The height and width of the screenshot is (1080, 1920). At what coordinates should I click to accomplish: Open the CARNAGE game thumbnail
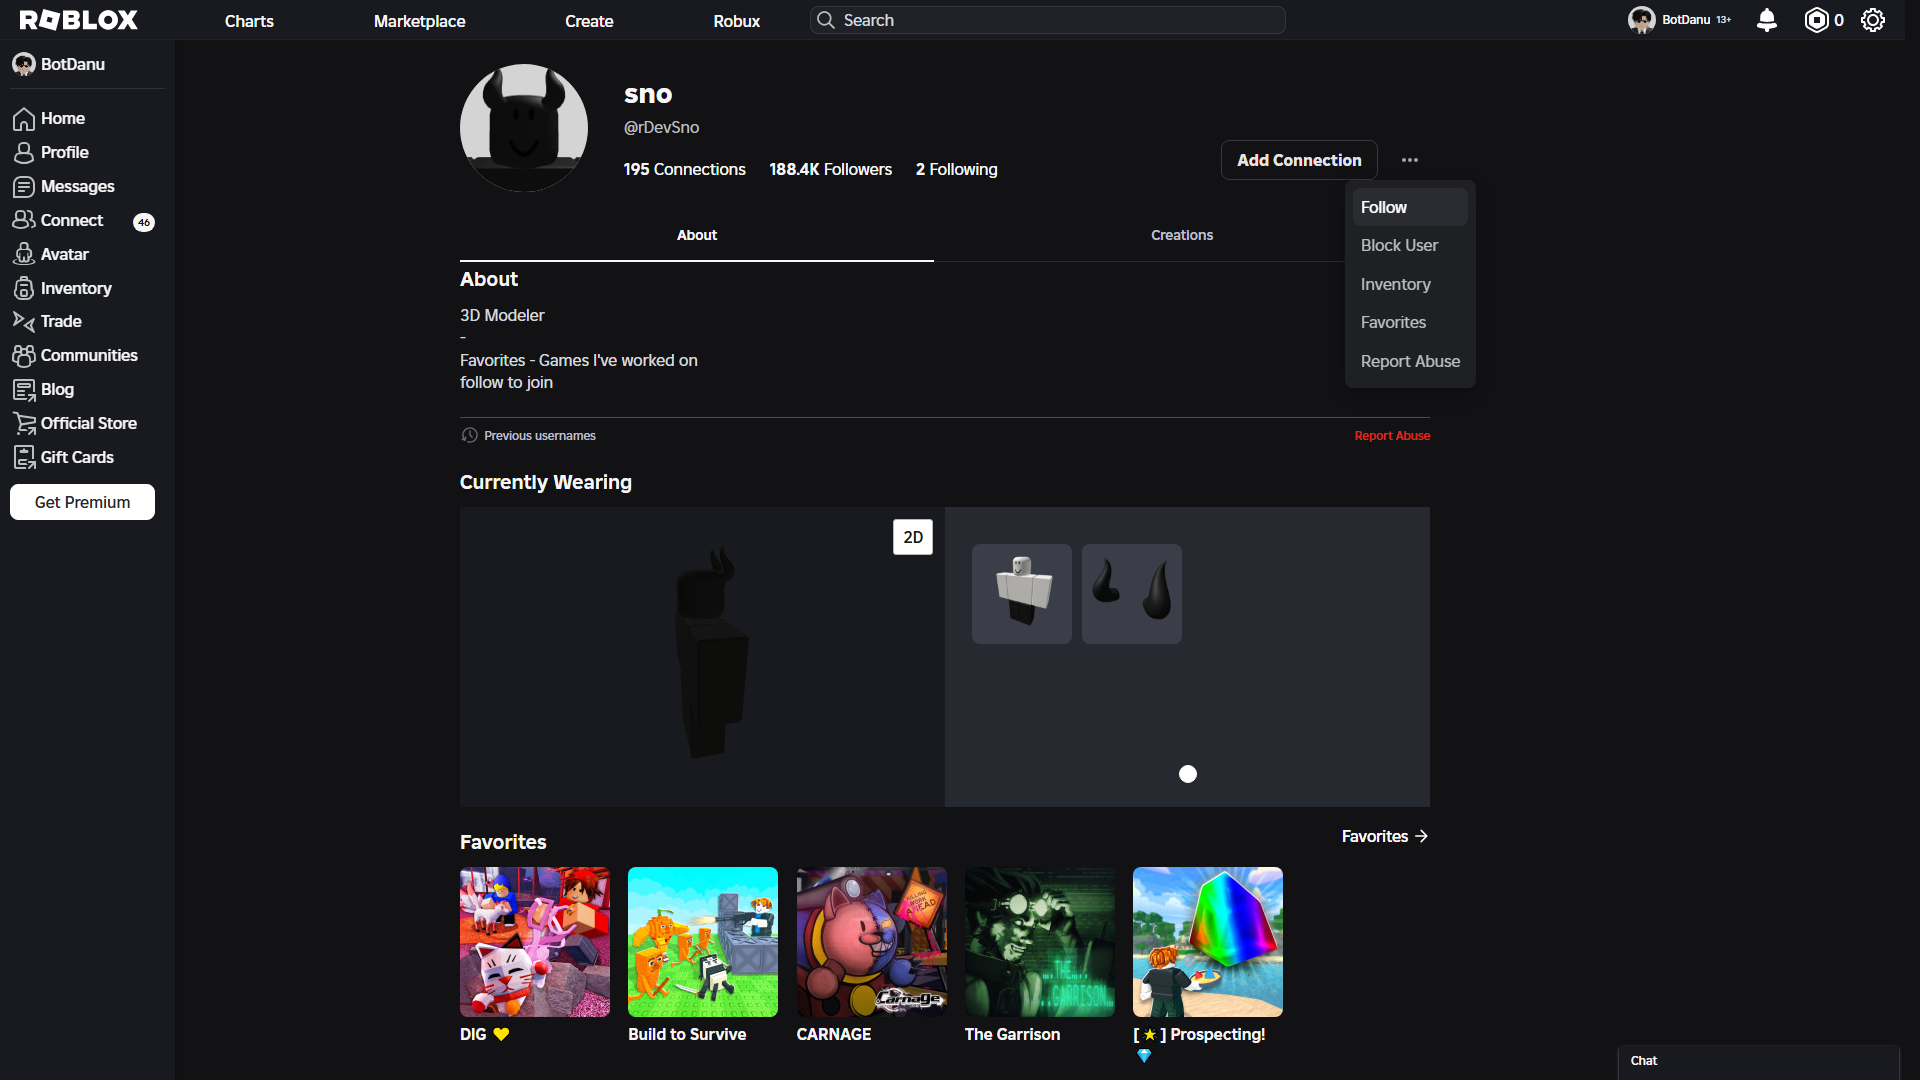[x=871, y=941]
